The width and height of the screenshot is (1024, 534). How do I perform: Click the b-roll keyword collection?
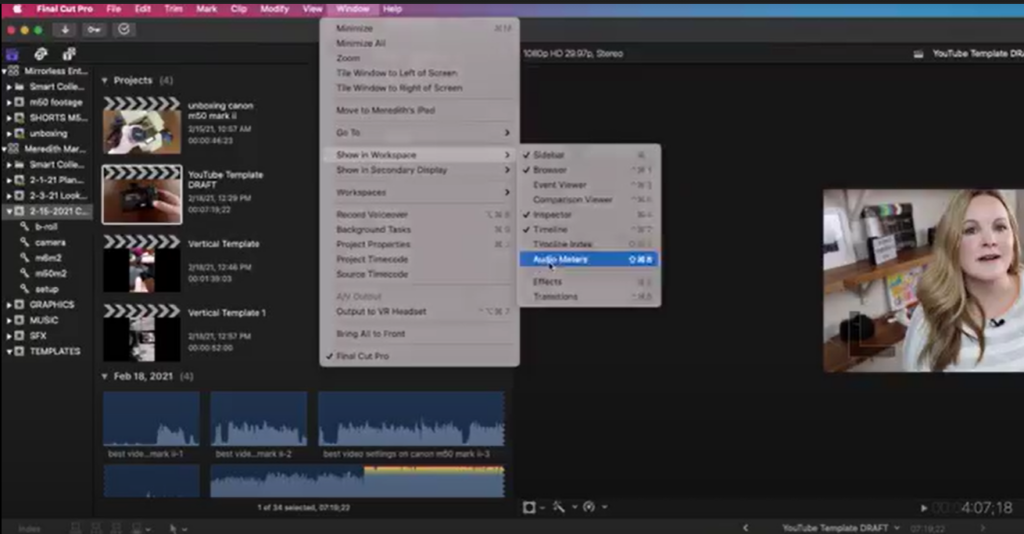(46, 227)
